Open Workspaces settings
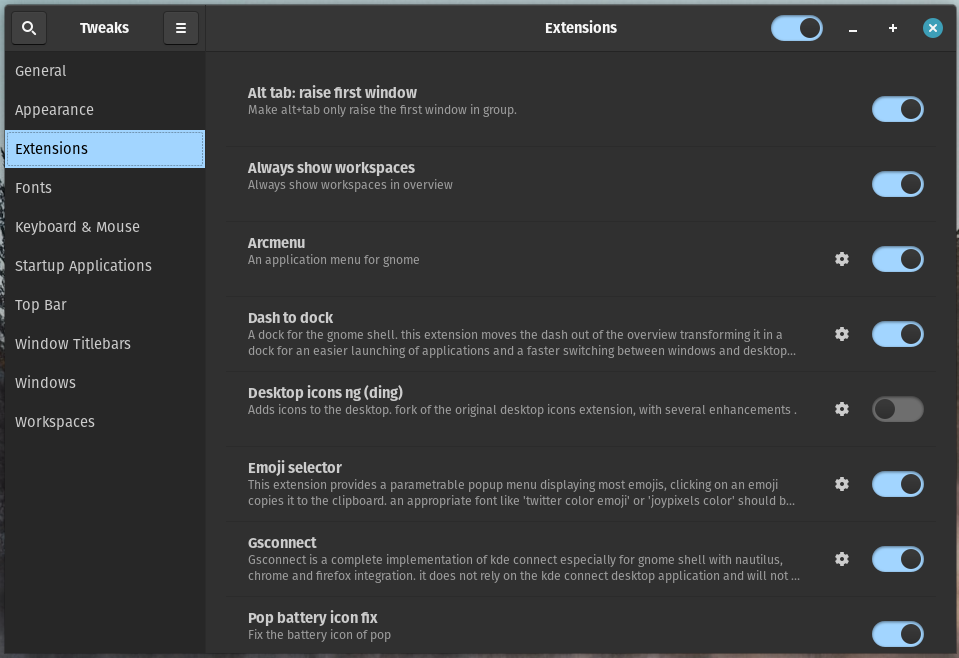 105,422
